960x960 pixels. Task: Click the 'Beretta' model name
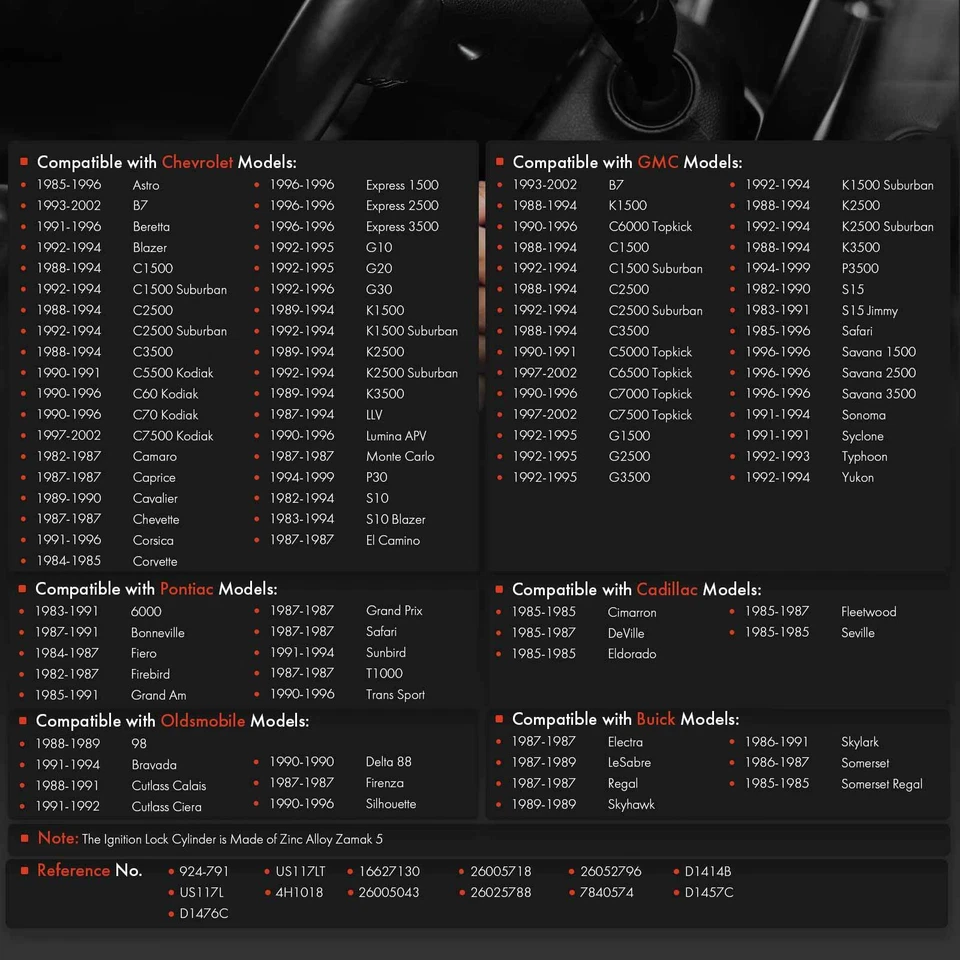pyautogui.click(x=151, y=227)
